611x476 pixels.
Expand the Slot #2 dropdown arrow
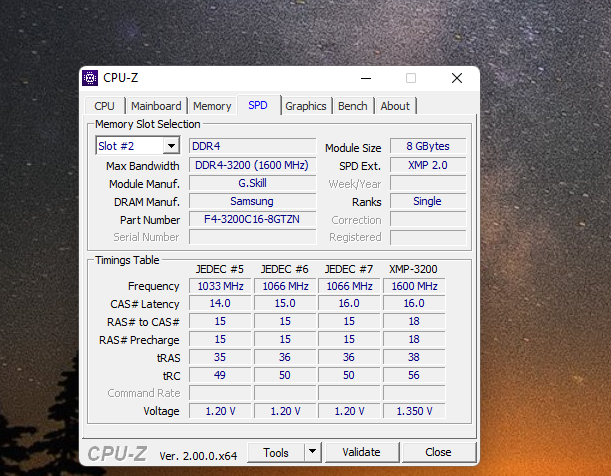(x=171, y=146)
